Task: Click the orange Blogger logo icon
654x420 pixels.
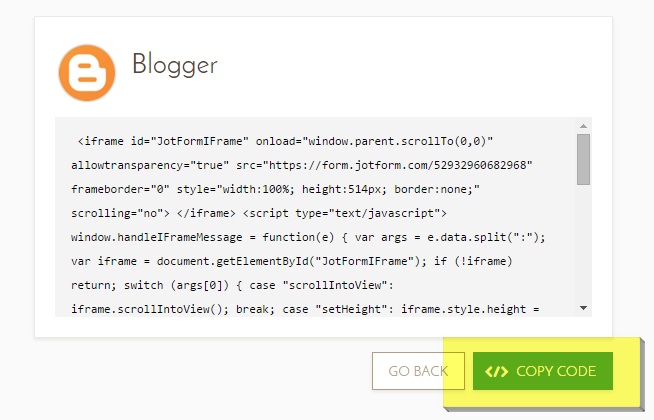Action: (88, 72)
